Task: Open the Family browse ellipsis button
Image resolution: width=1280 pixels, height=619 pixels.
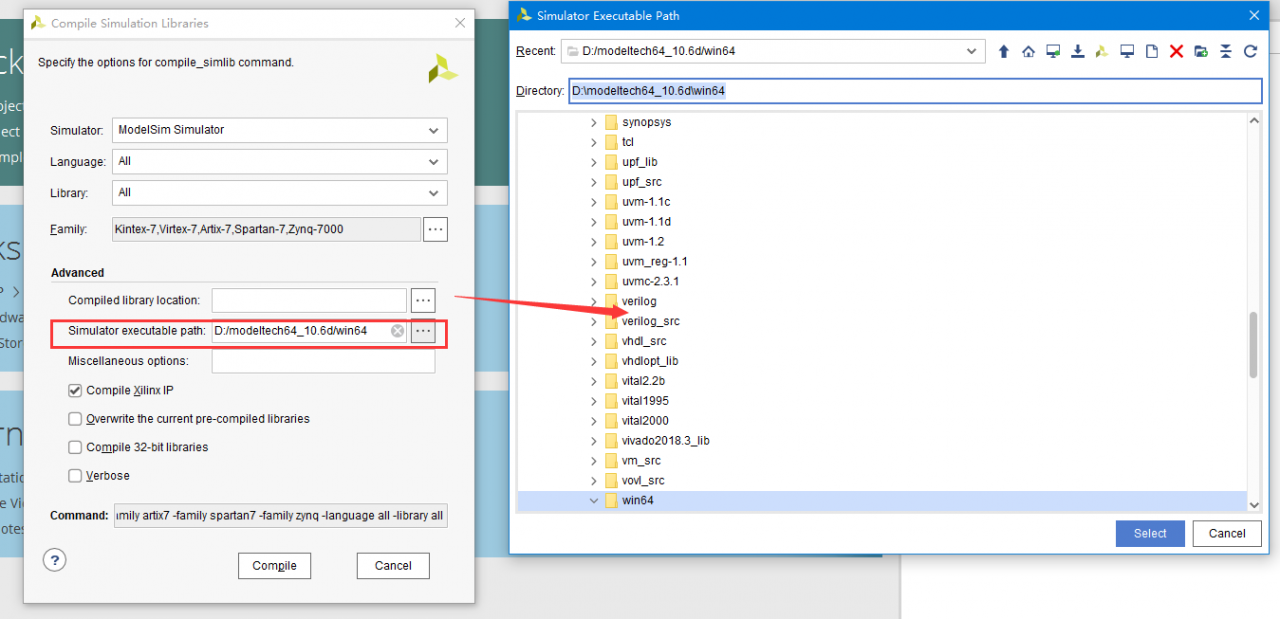Action: (x=435, y=230)
